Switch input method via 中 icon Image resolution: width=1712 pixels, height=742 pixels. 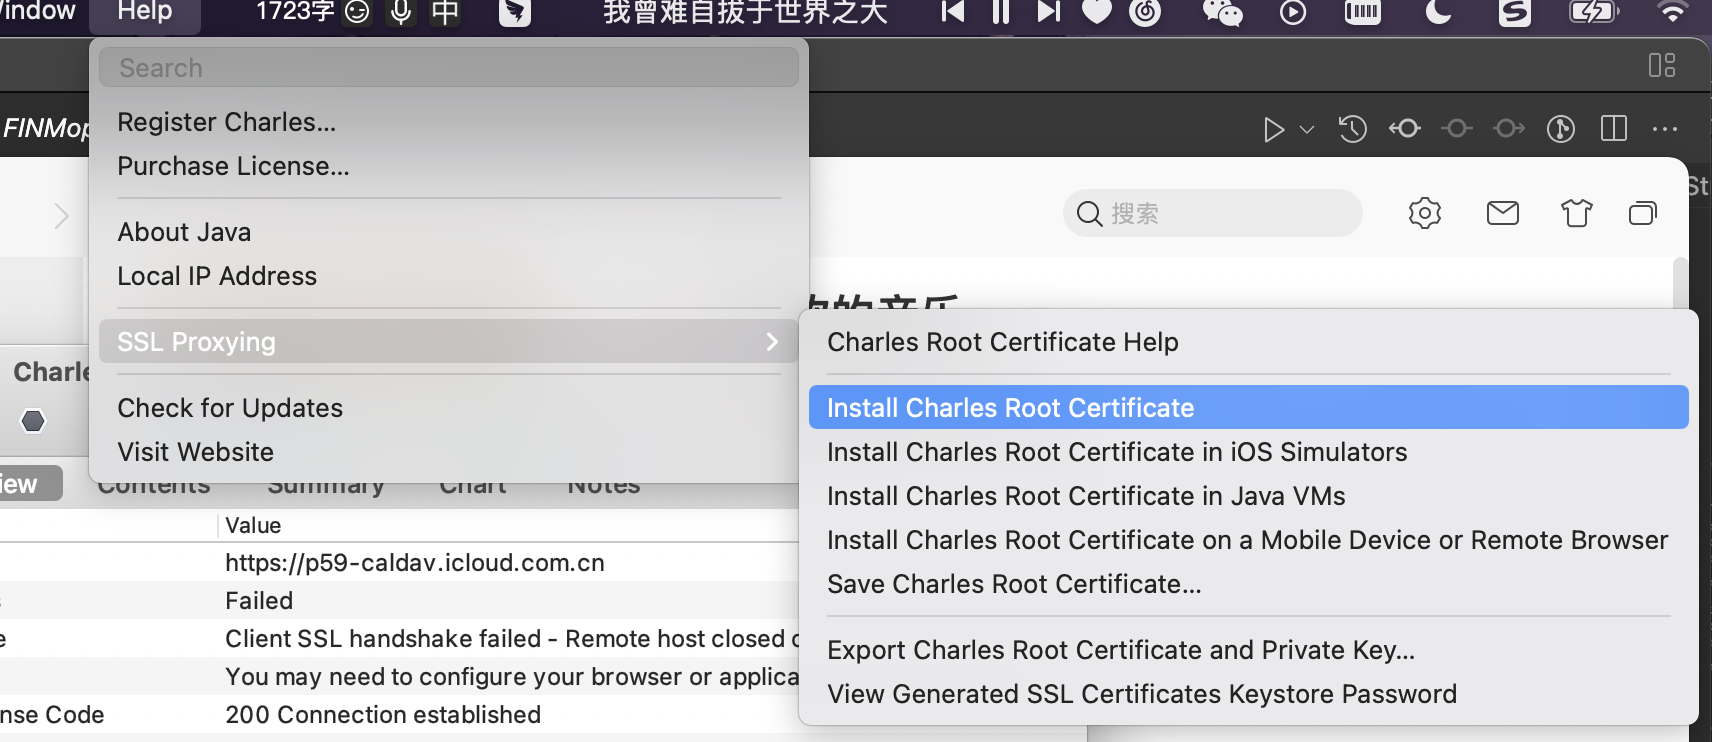click(x=445, y=12)
